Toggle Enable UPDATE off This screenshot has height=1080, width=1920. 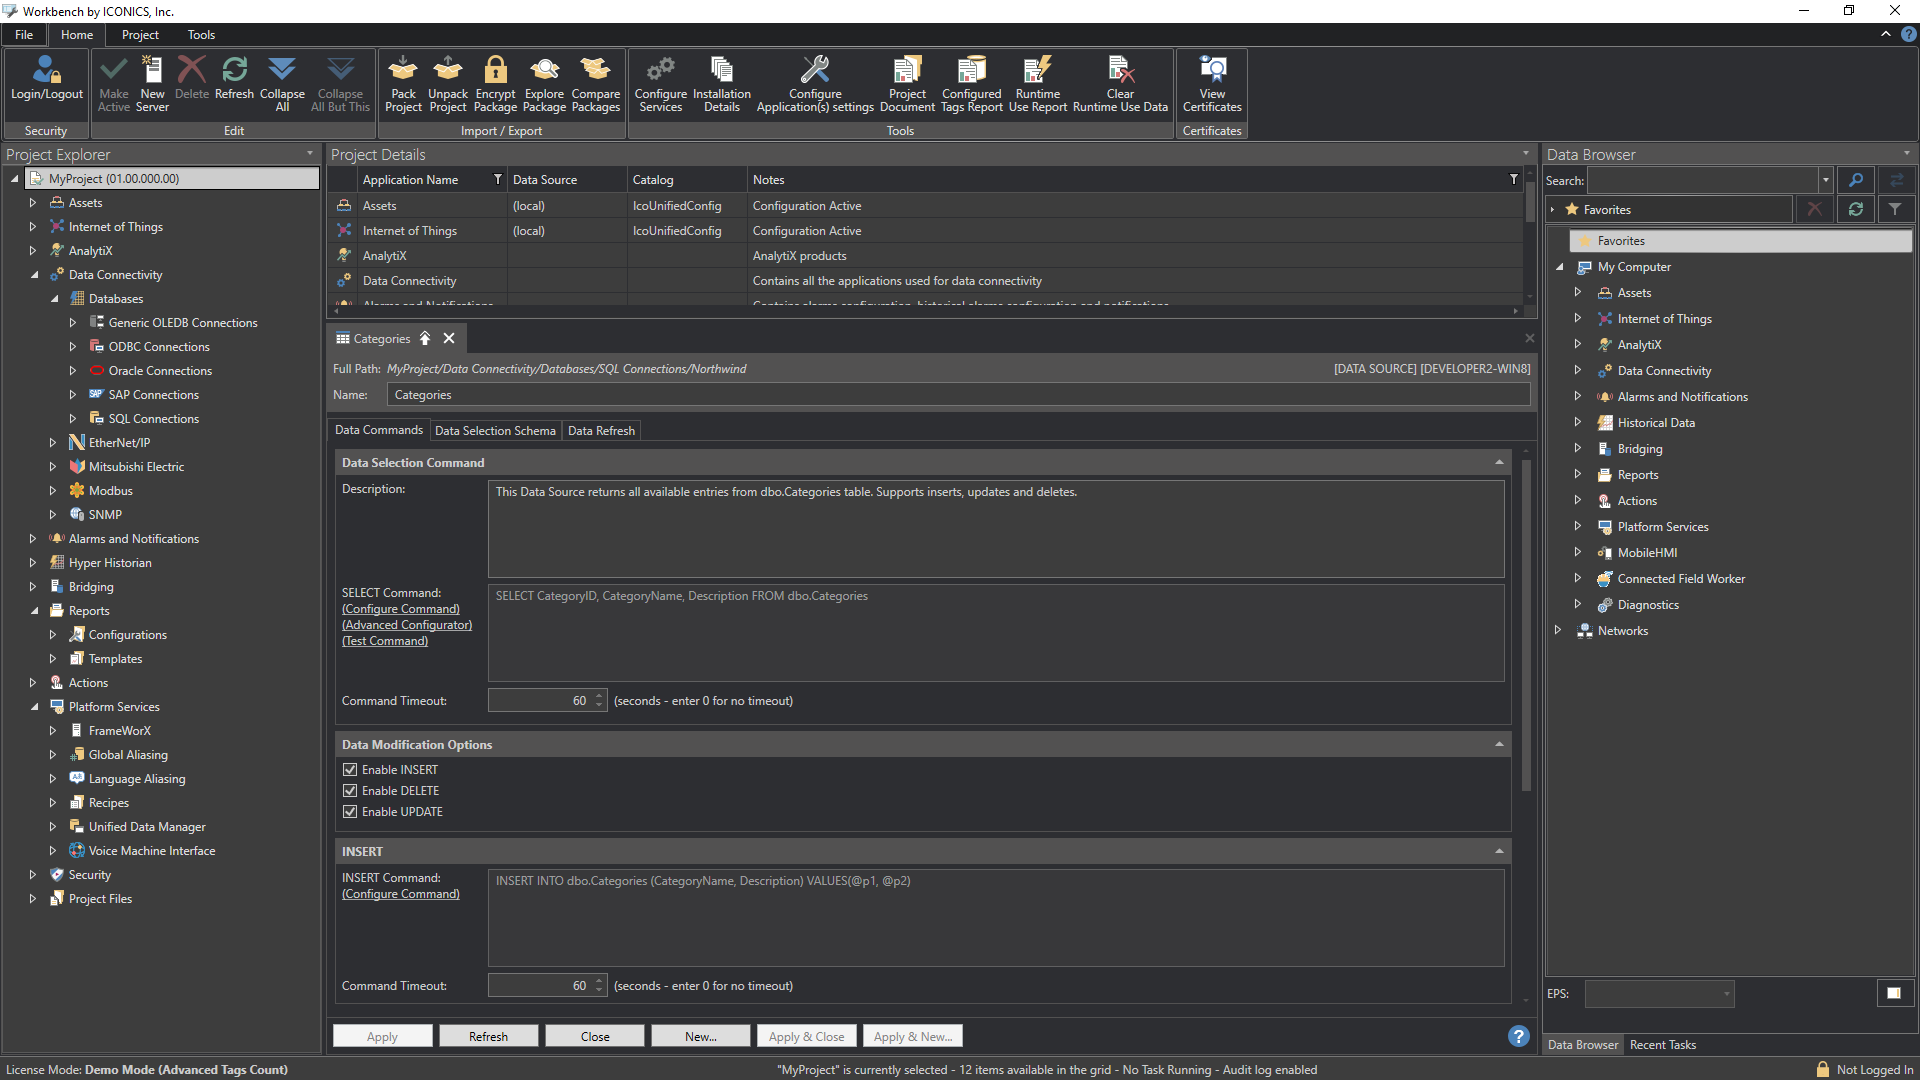click(x=350, y=811)
